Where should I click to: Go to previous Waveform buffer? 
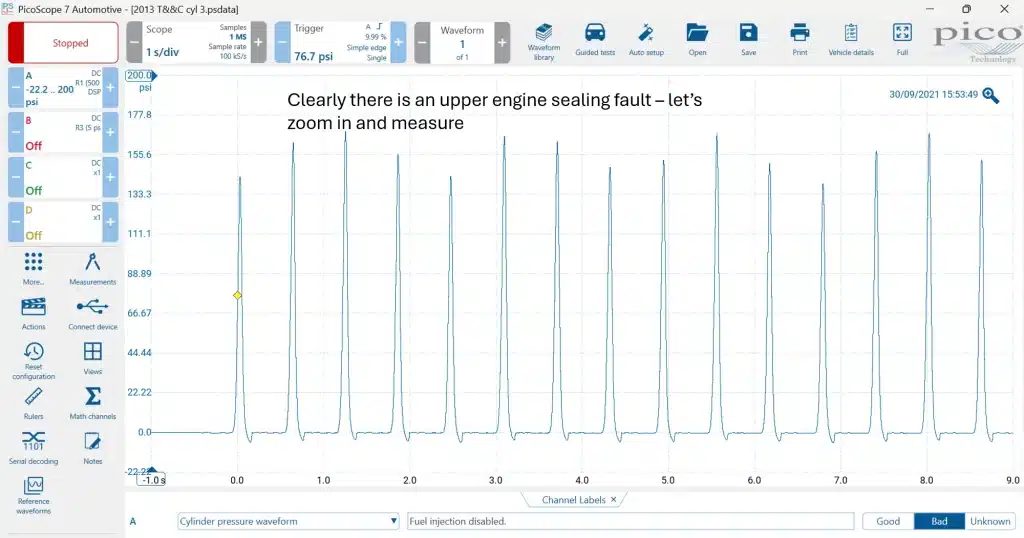pos(423,42)
